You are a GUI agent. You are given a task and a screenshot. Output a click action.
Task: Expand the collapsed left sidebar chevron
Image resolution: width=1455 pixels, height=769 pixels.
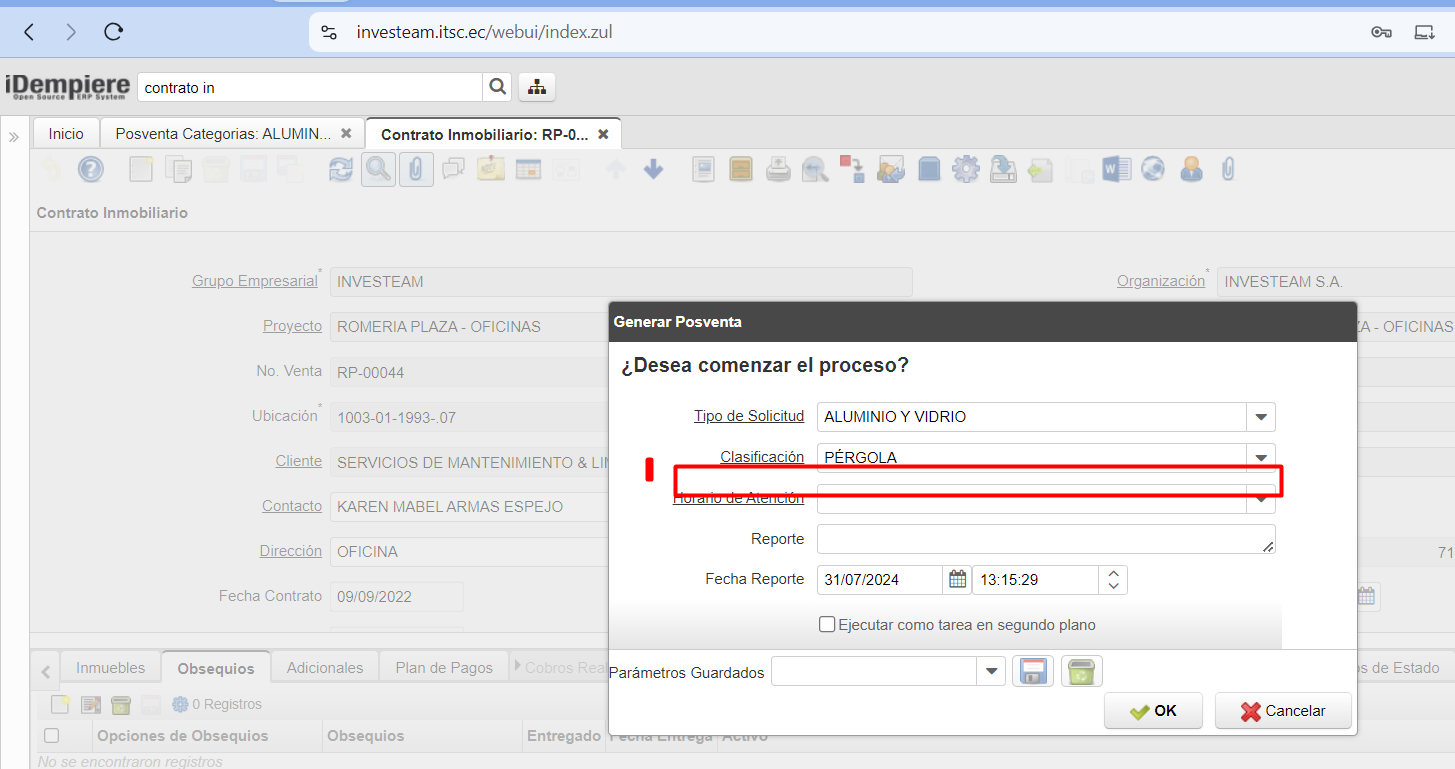point(14,137)
